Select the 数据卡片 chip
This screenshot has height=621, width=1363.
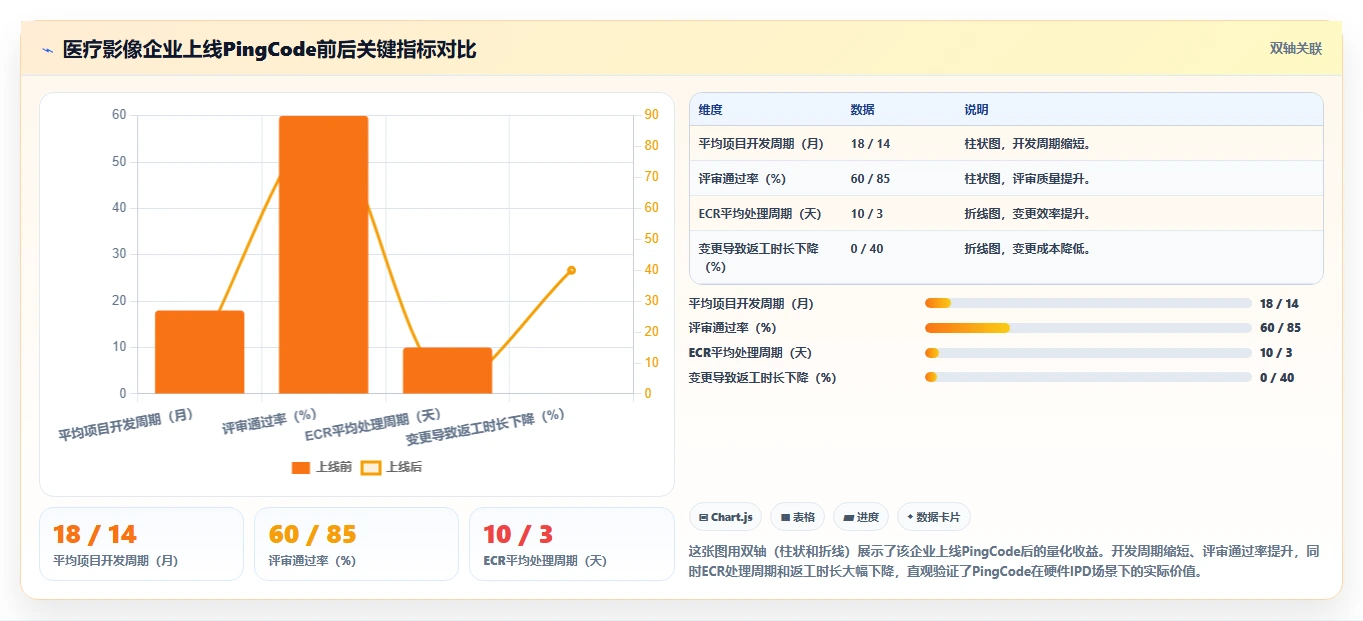(933, 517)
